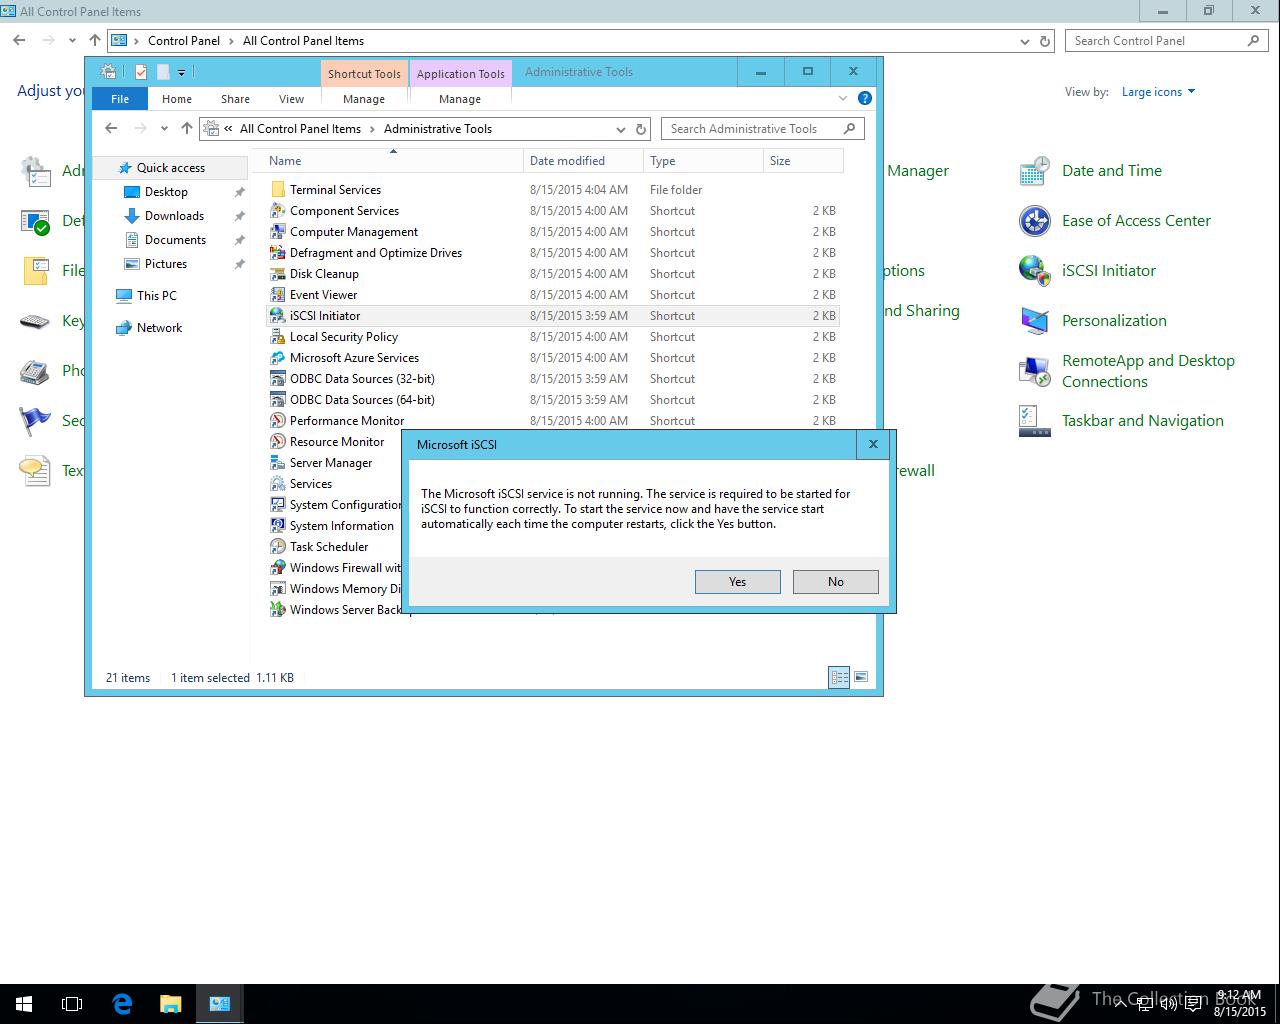Open the View ribbon tab
Viewport: 1280px width, 1024px height.
point(291,99)
